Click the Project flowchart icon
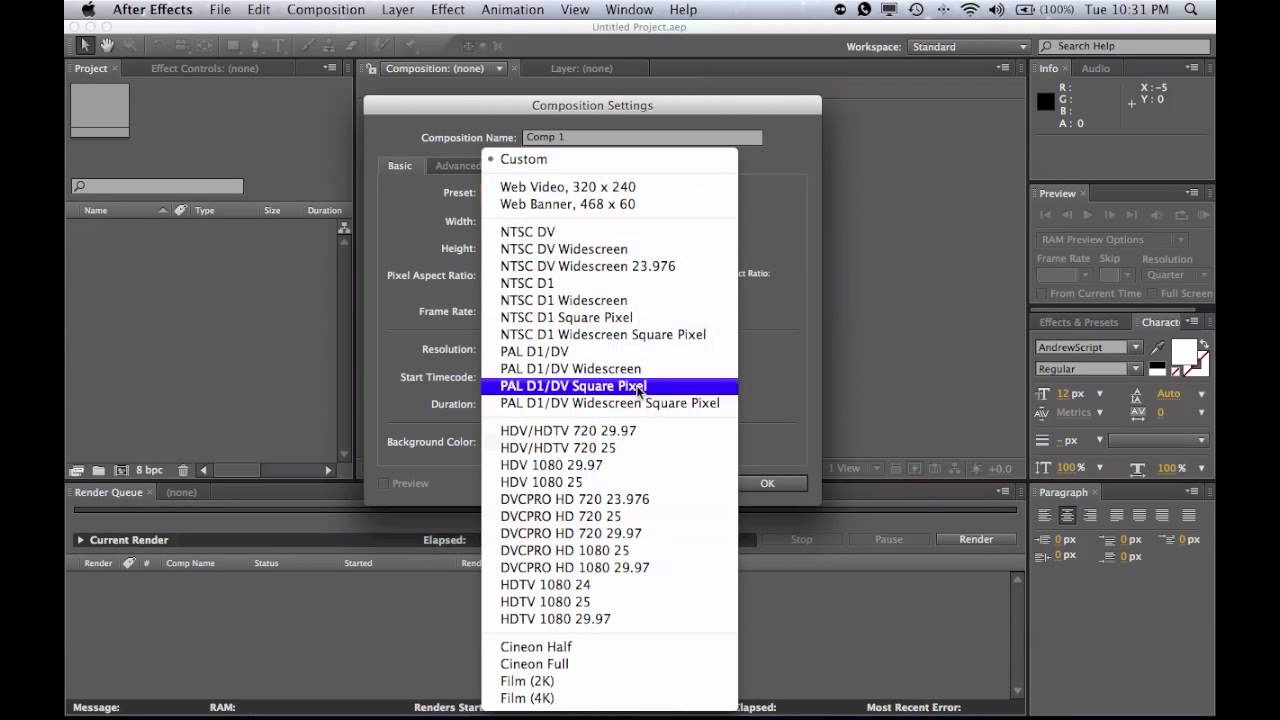Viewport: 1280px width, 720px height. [x=344, y=228]
